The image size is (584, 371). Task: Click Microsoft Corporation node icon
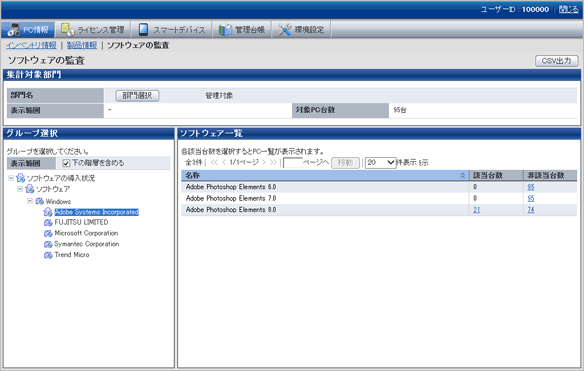(x=48, y=234)
